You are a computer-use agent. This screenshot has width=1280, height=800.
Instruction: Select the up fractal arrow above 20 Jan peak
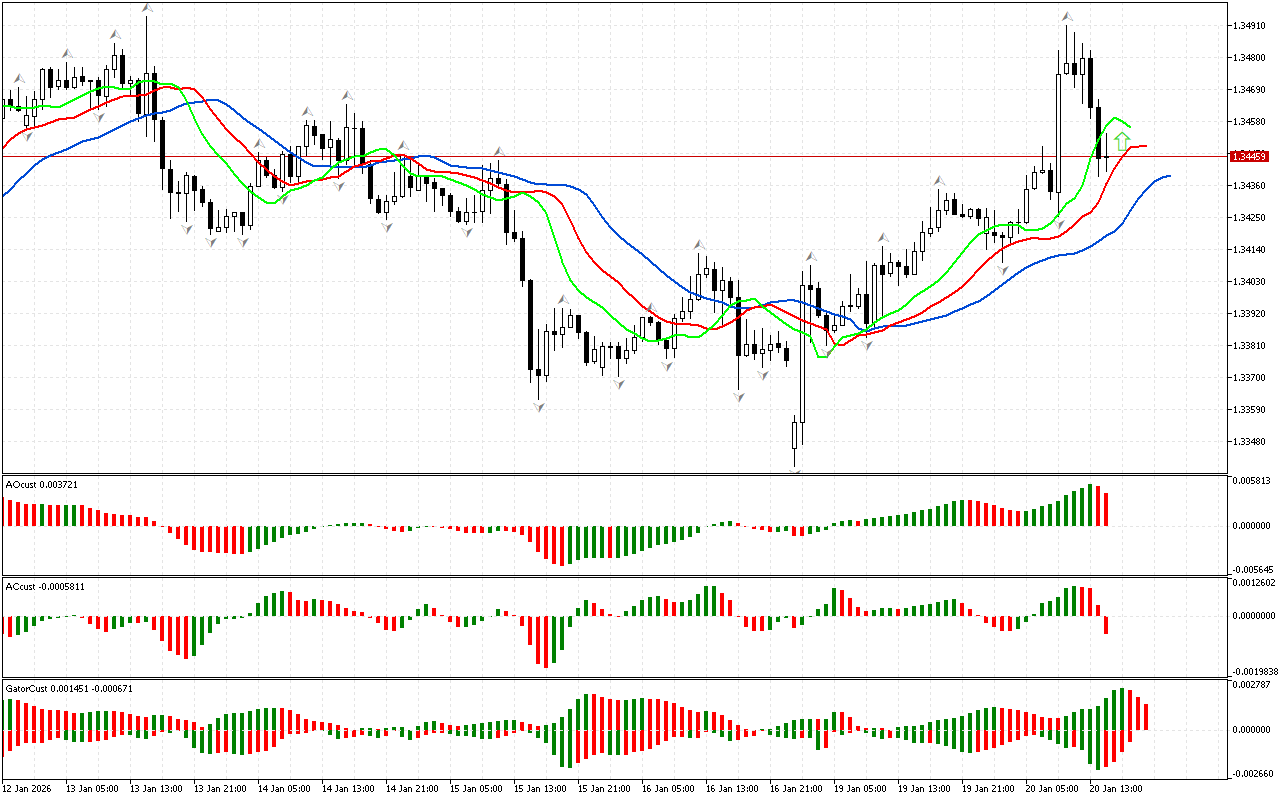click(x=1068, y=17)
